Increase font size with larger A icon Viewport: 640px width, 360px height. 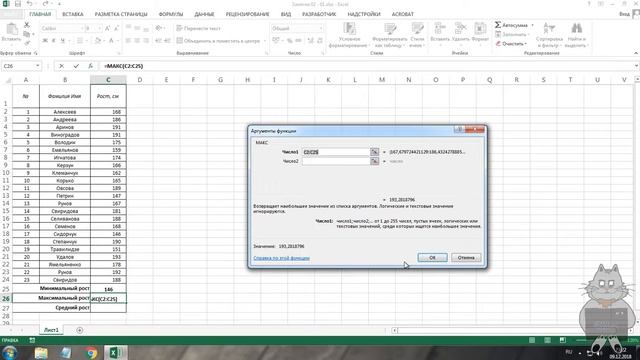click(x=107, y=28)
